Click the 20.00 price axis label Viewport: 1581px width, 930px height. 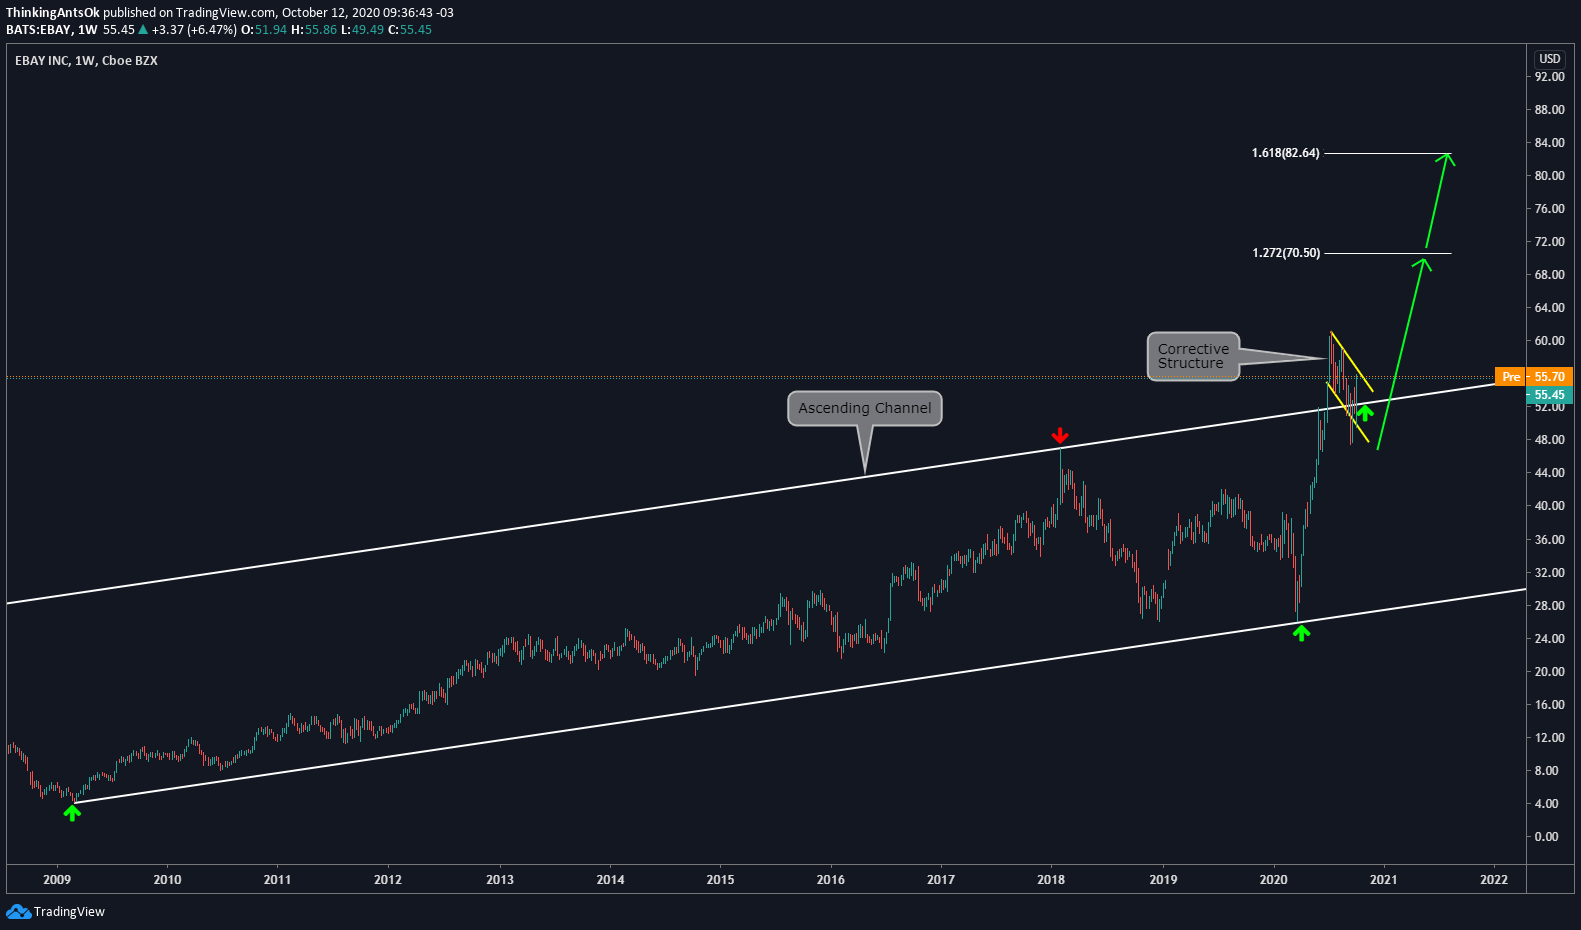[1549, 672]
